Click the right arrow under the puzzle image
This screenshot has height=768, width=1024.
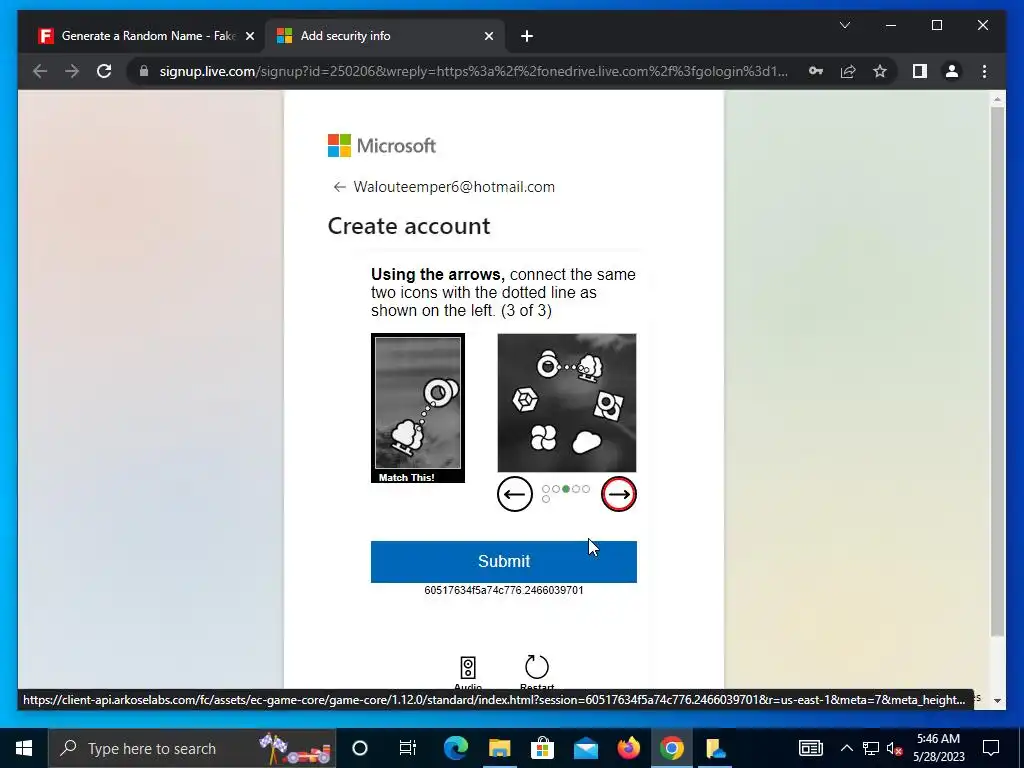point(618,494)
